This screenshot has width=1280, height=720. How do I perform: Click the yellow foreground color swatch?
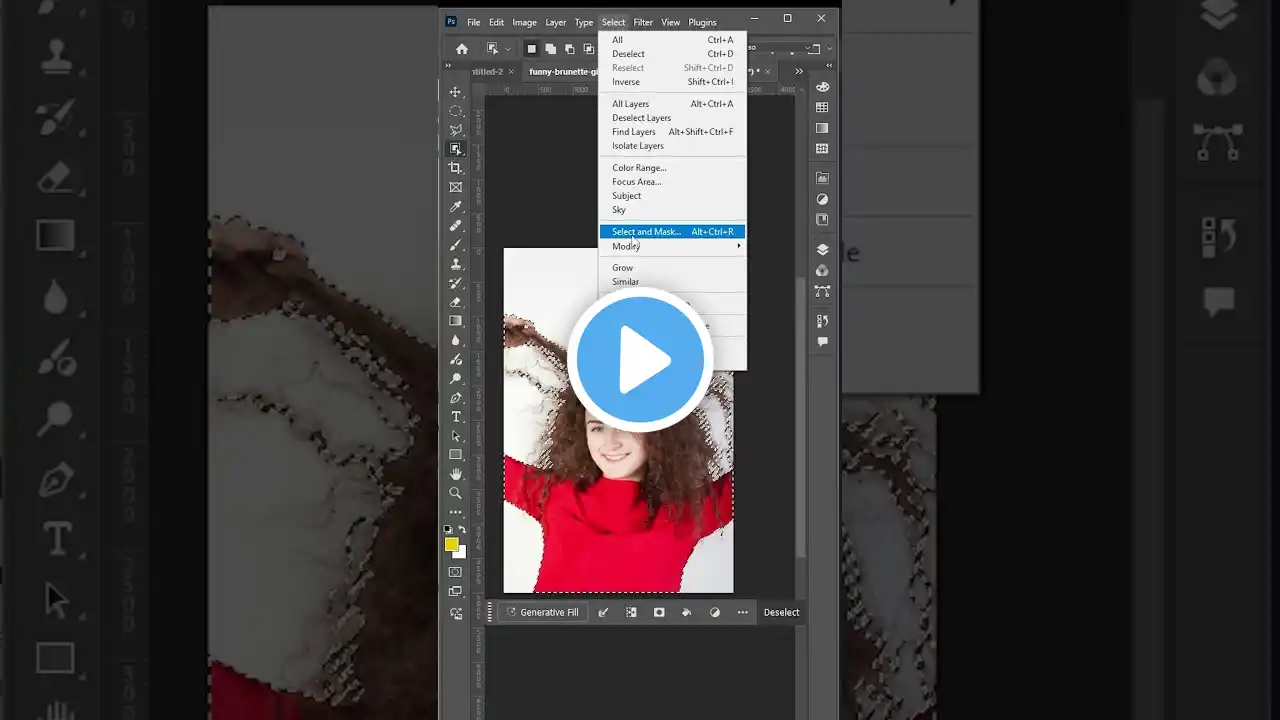(452, 545)
